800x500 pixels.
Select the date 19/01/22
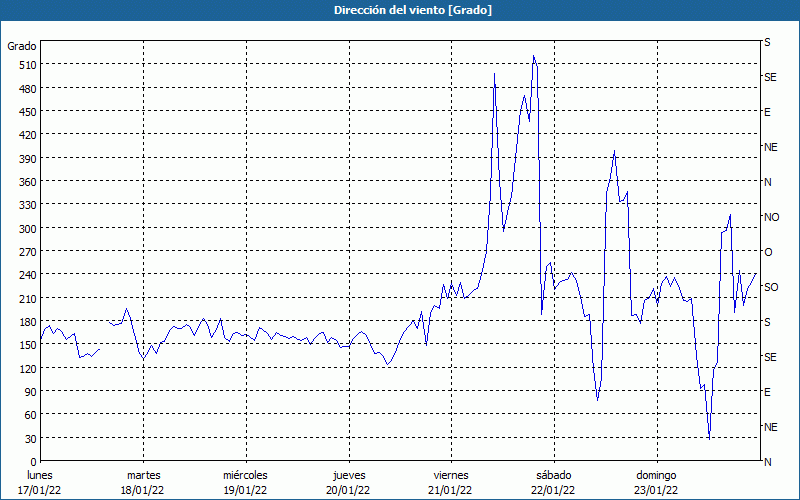click(245, 490)
